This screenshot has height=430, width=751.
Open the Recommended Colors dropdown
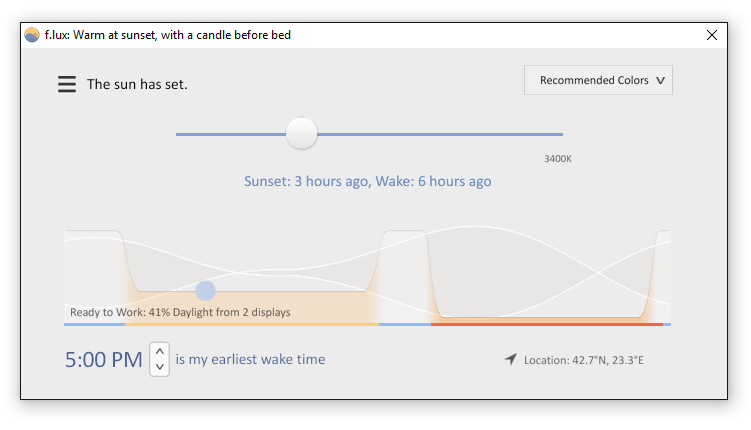coord(598,80)
